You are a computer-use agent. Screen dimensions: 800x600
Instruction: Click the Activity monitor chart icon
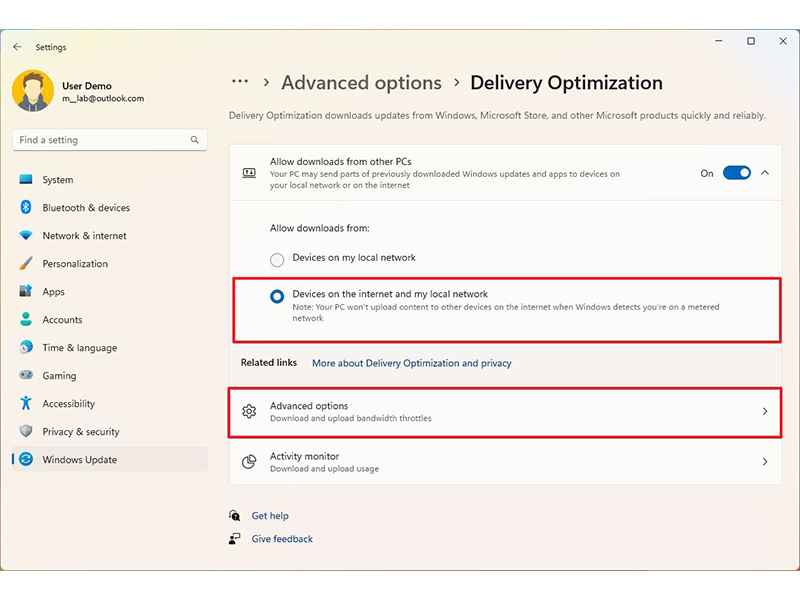[249, 462]
